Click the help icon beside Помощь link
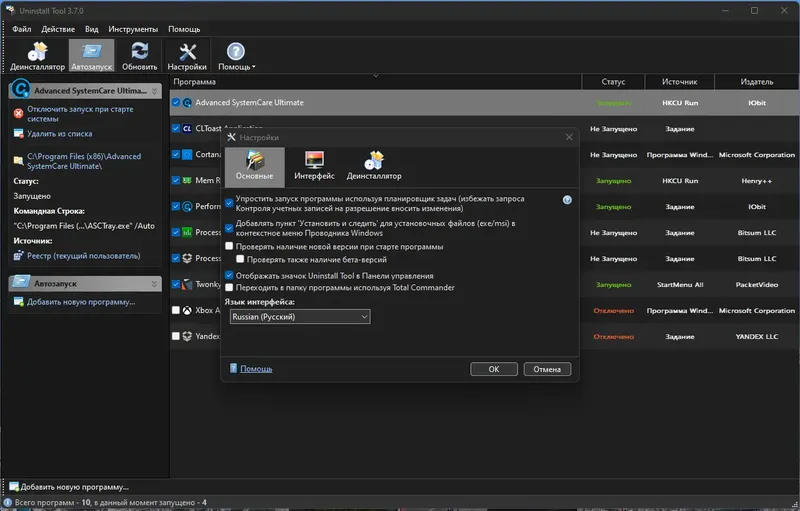 (233, 368)
